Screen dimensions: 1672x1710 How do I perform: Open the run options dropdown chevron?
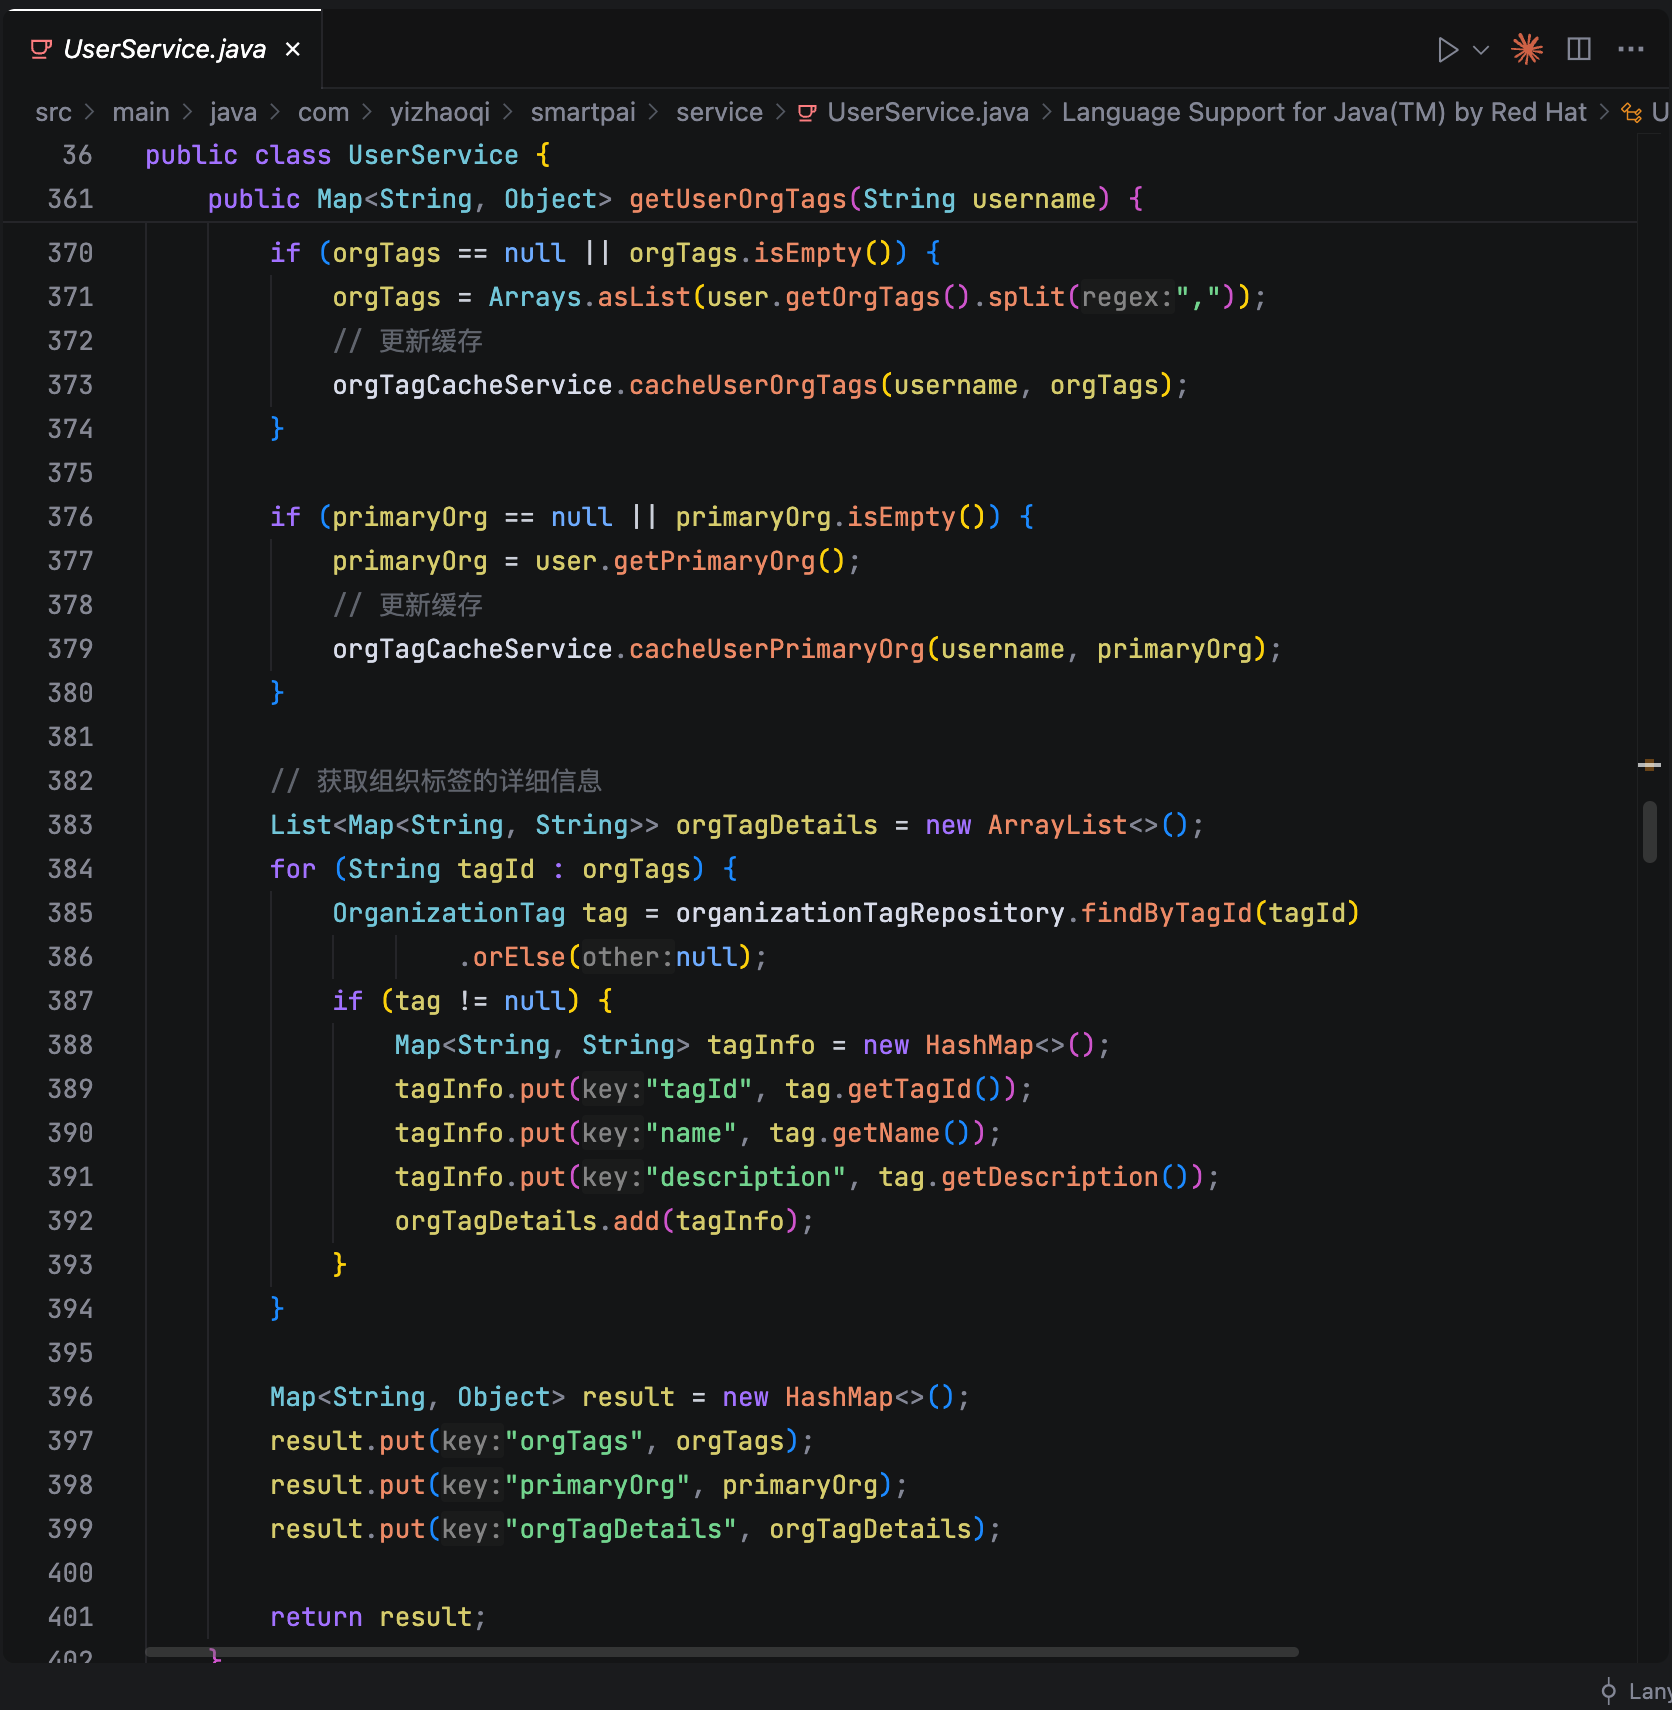point(1482,49)
